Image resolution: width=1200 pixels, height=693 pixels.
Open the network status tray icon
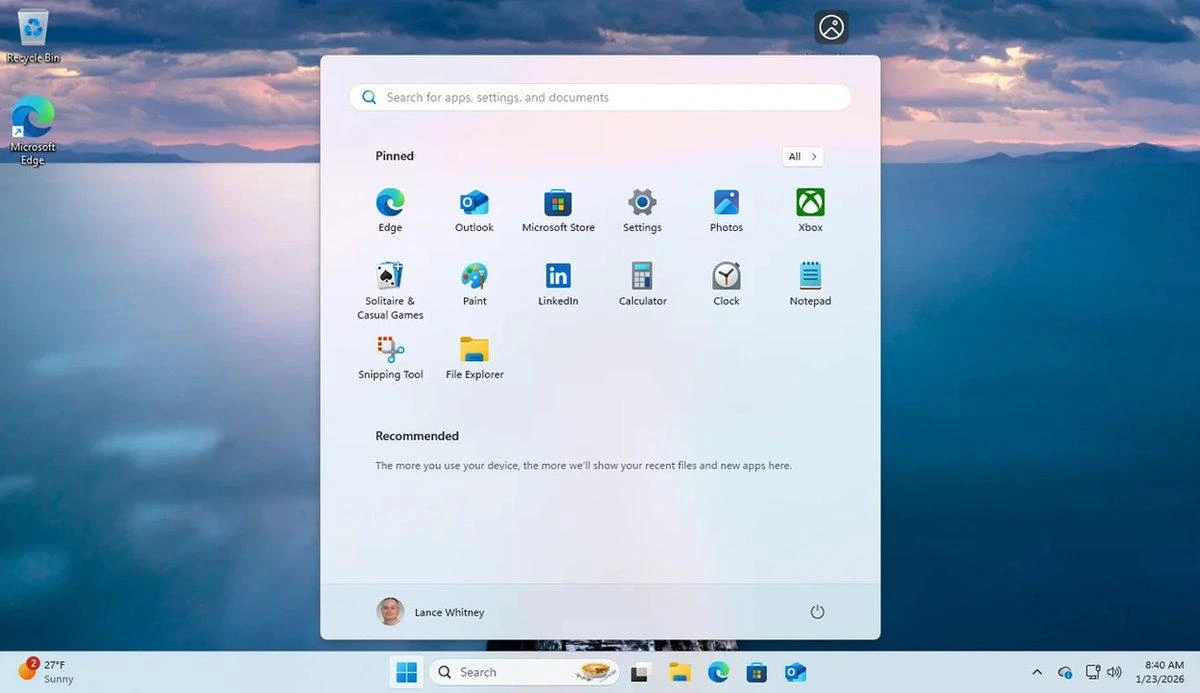(x=1093, y=672)
